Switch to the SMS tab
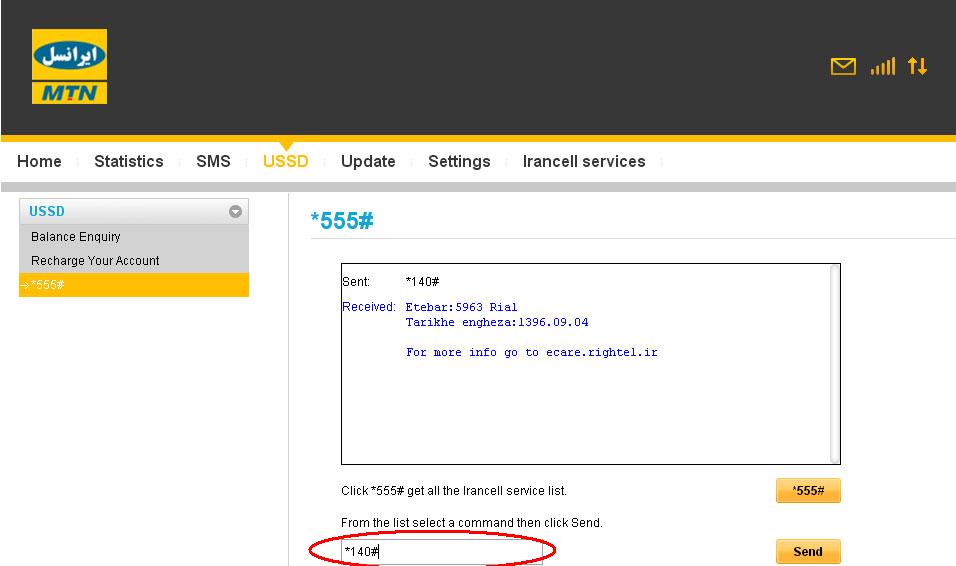956x566 pixels. click(213, 162)
